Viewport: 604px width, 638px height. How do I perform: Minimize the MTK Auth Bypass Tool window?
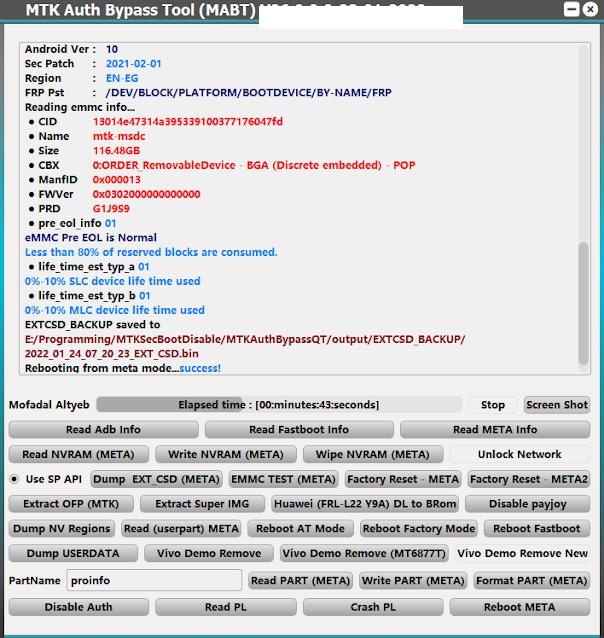point(571,9)
